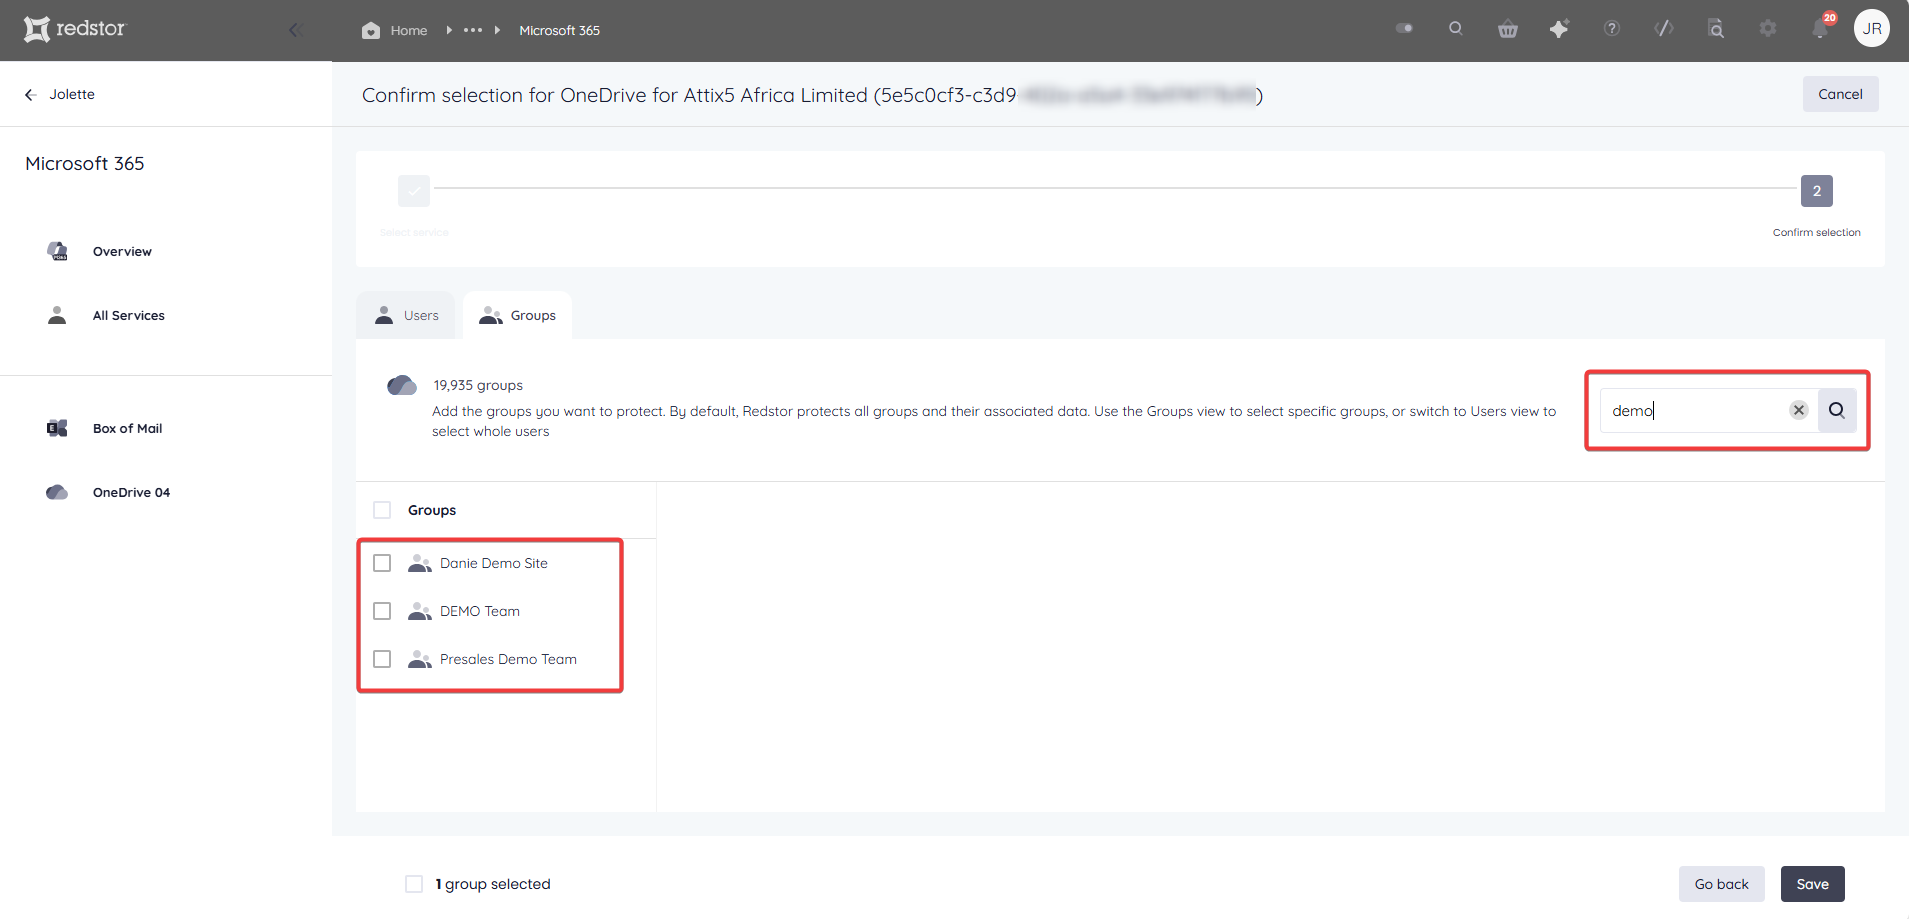Open All Services in the sidebar
The width and height of the screenshot is (1909, 919).
[128, 315]
